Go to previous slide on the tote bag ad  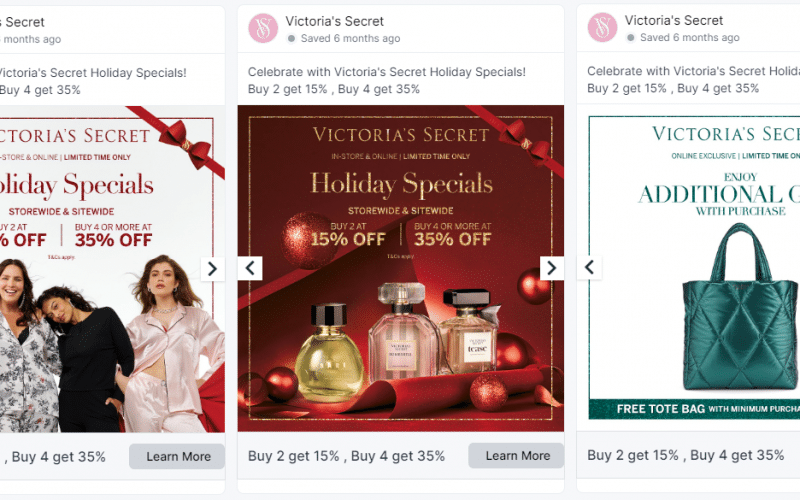pos(590,268)
